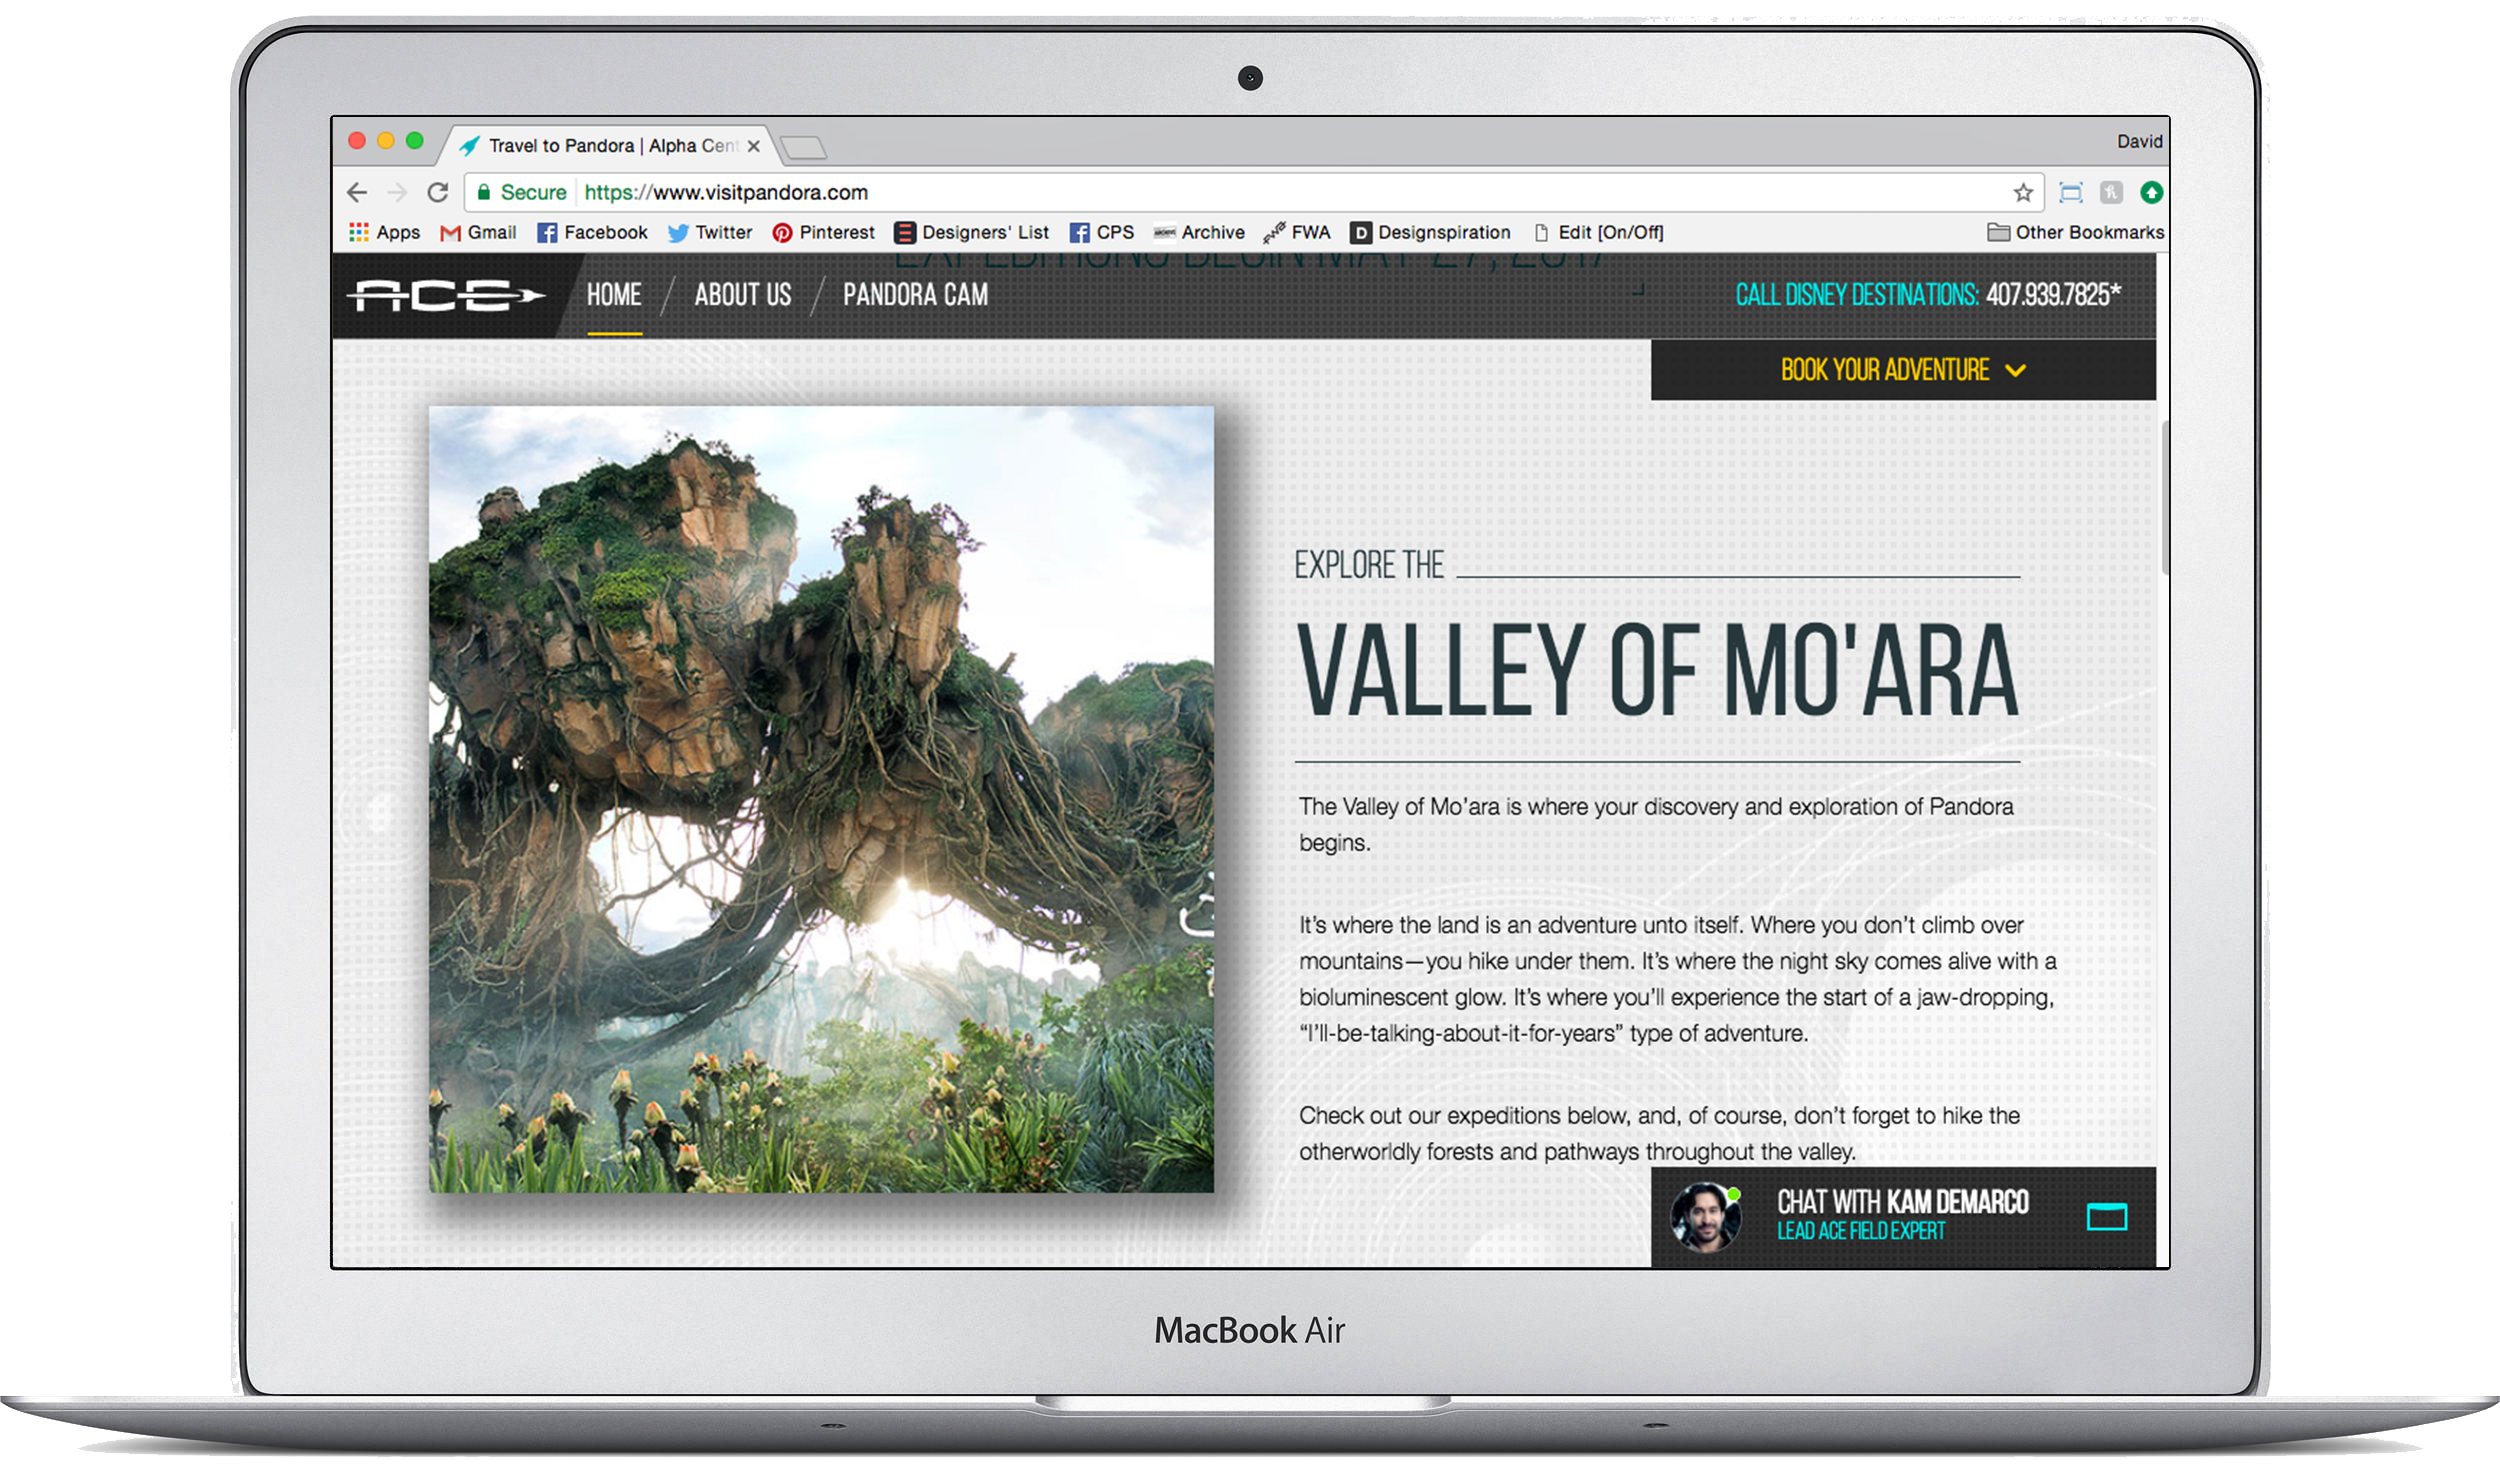Reload the page with the refresh icon
Screen dimensions: 2500x1476
tap(438, 192)
